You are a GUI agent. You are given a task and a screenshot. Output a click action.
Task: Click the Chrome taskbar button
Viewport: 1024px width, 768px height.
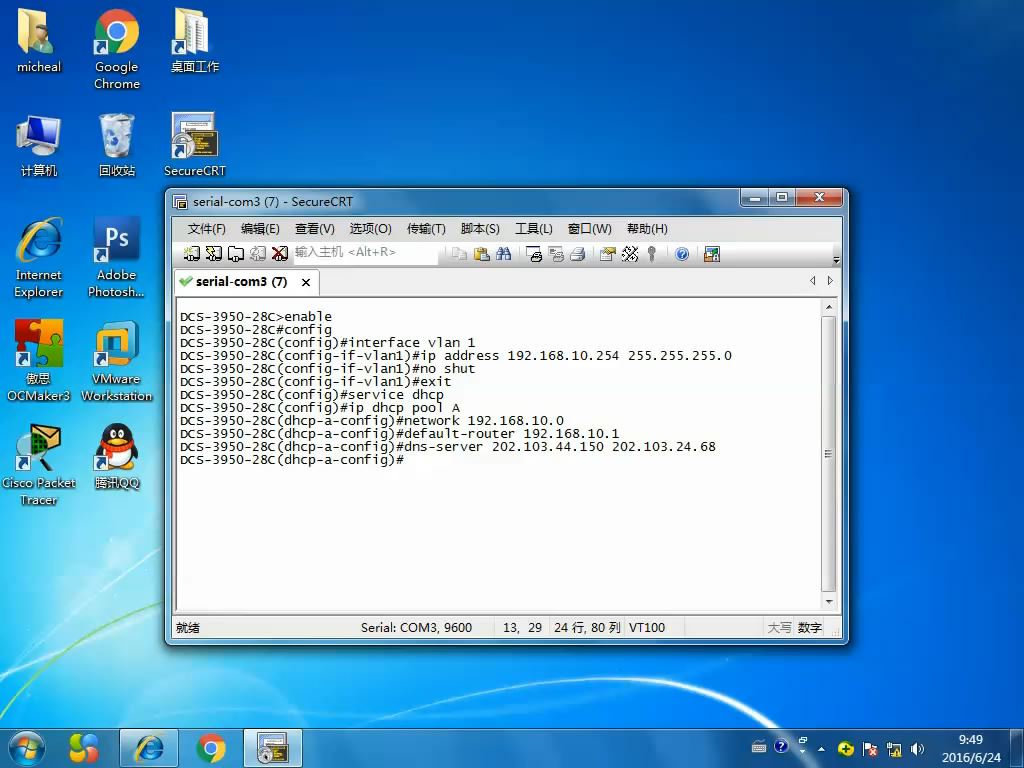pyautogui.click(x=210, y=748)
